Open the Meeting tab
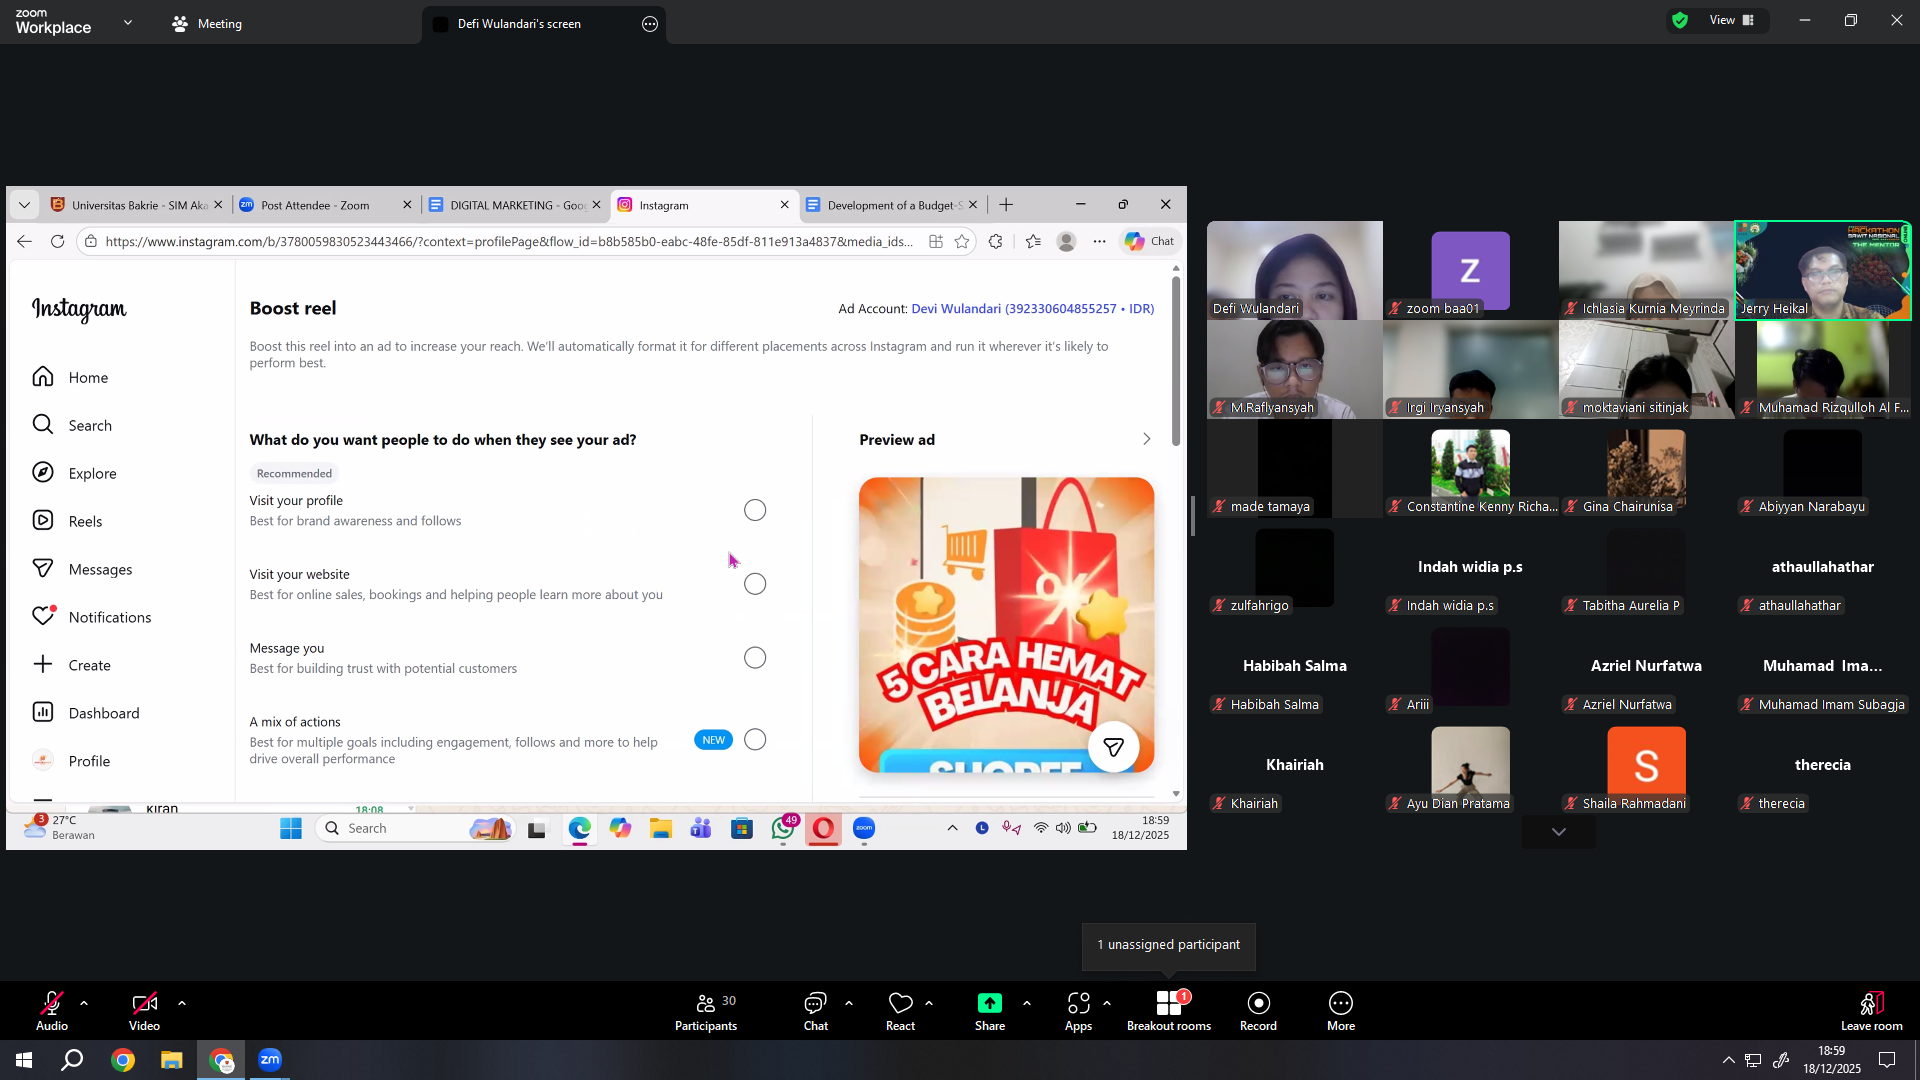 pos(207,24)
